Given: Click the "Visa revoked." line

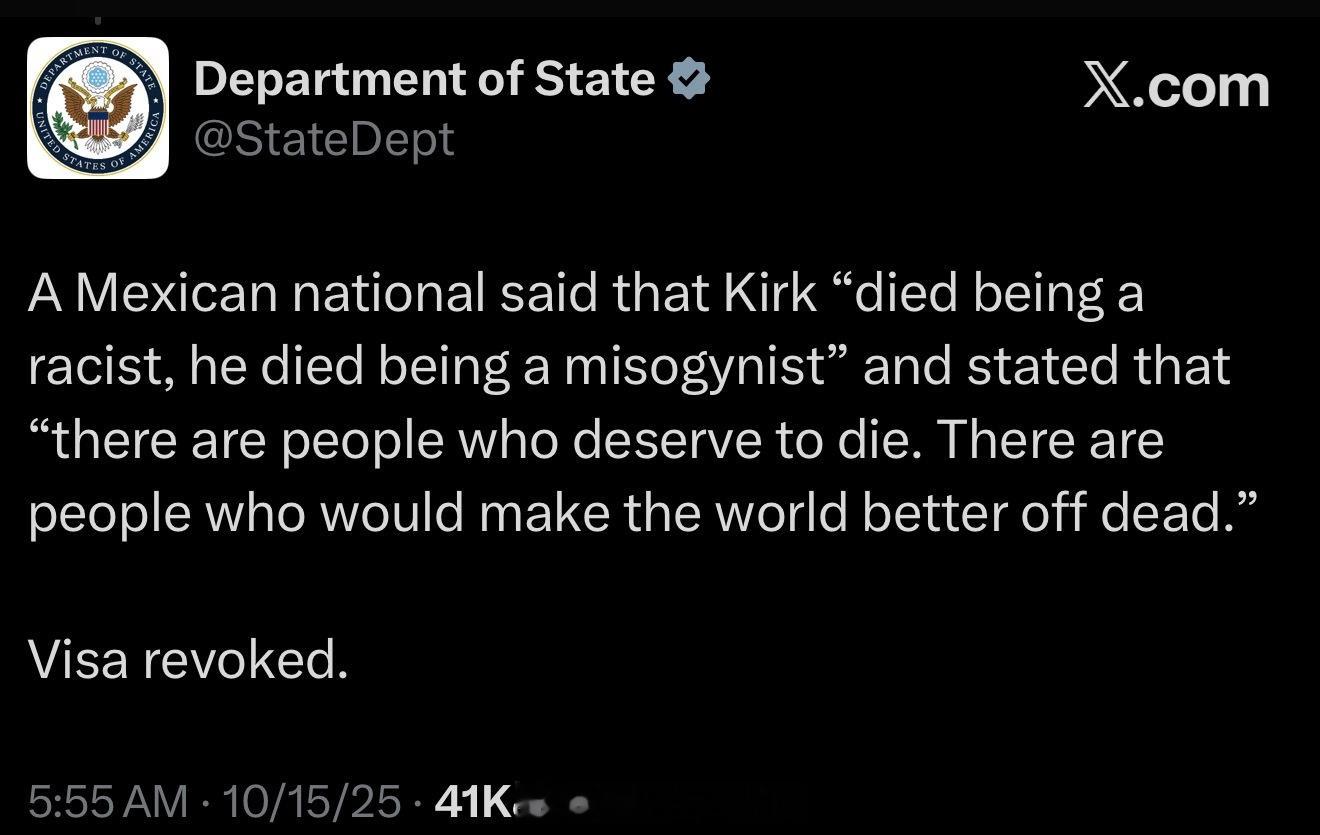Looking at the screenshot, I should point(188,660).
